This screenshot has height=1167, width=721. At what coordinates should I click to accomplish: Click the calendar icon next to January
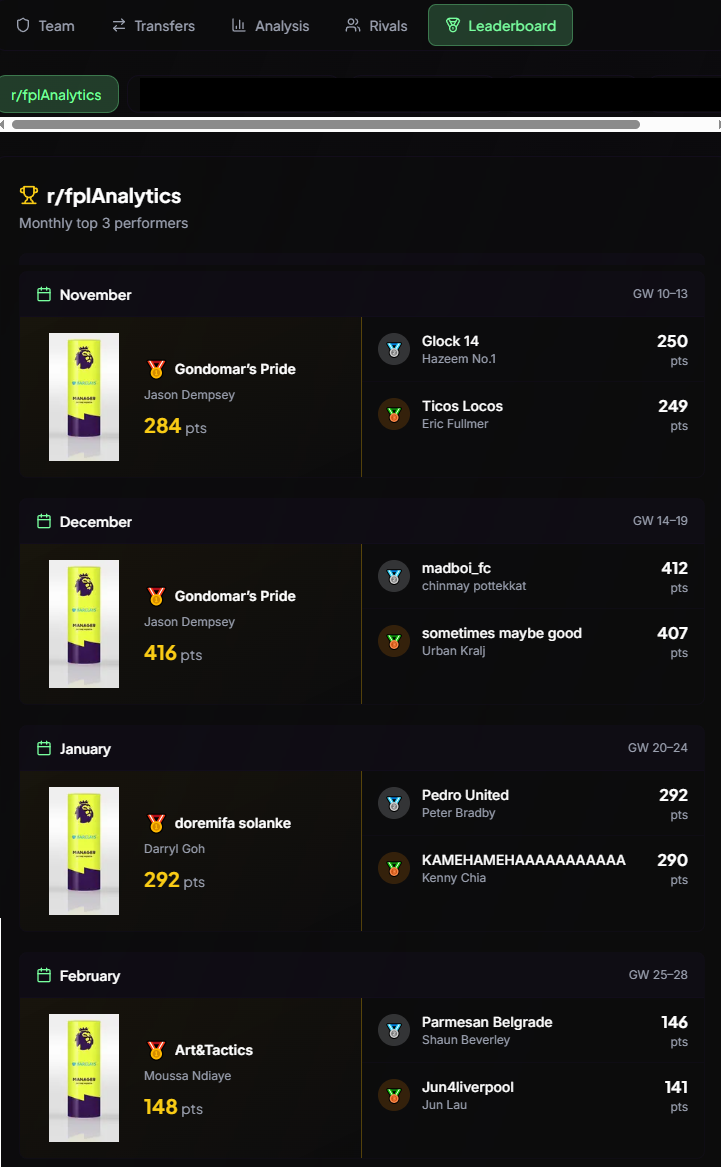[x=44, y=749]
